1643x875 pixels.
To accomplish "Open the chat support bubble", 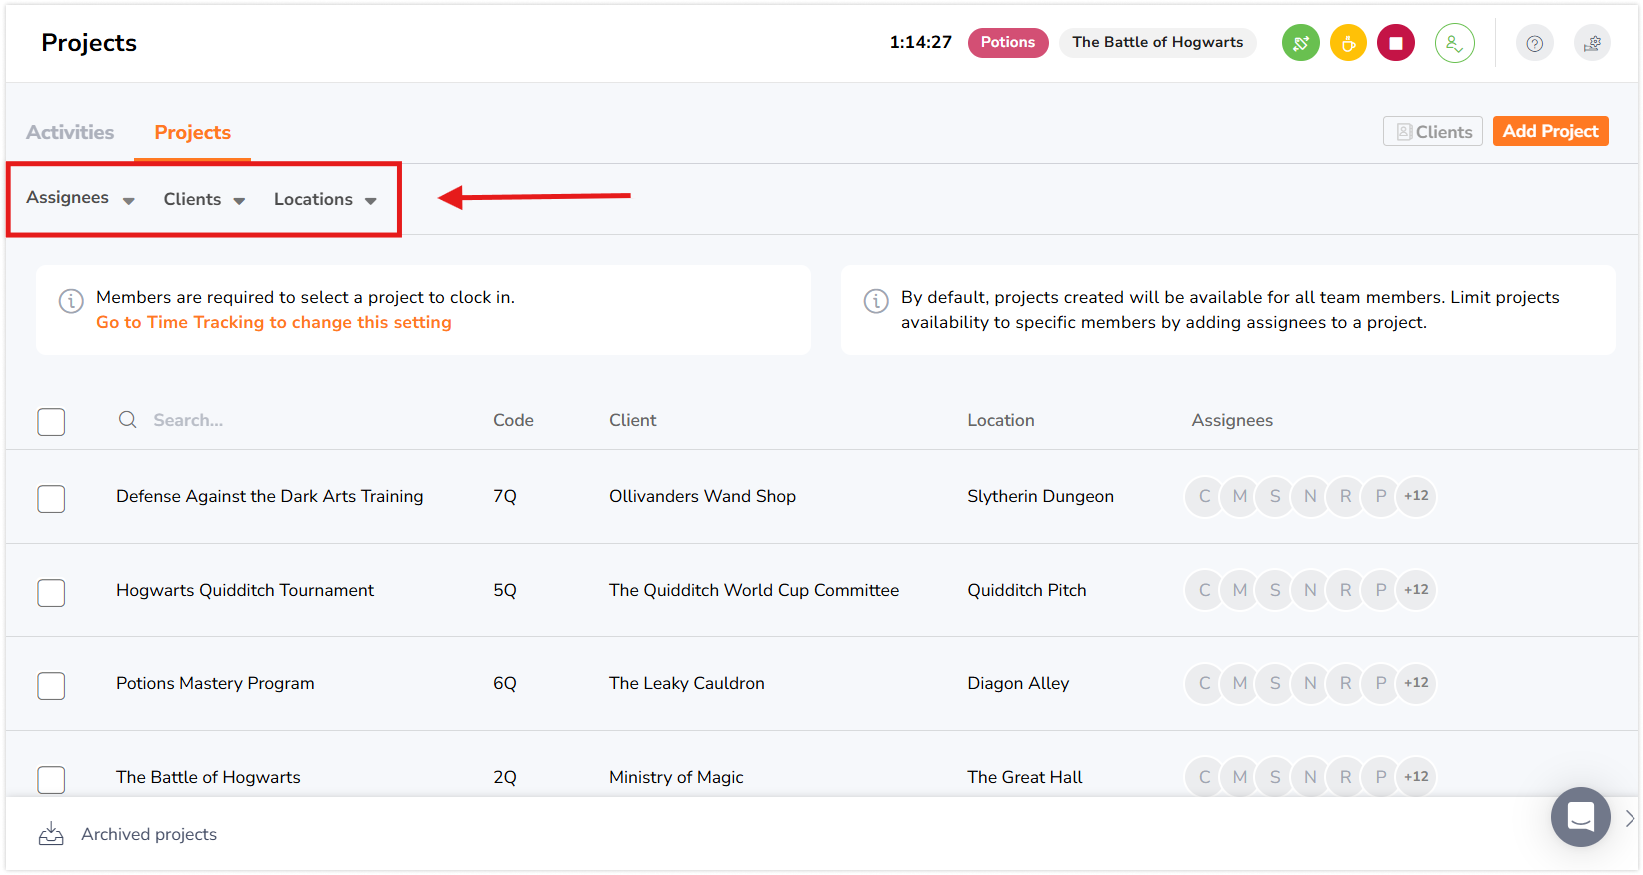I will [x=1580, y=817].
